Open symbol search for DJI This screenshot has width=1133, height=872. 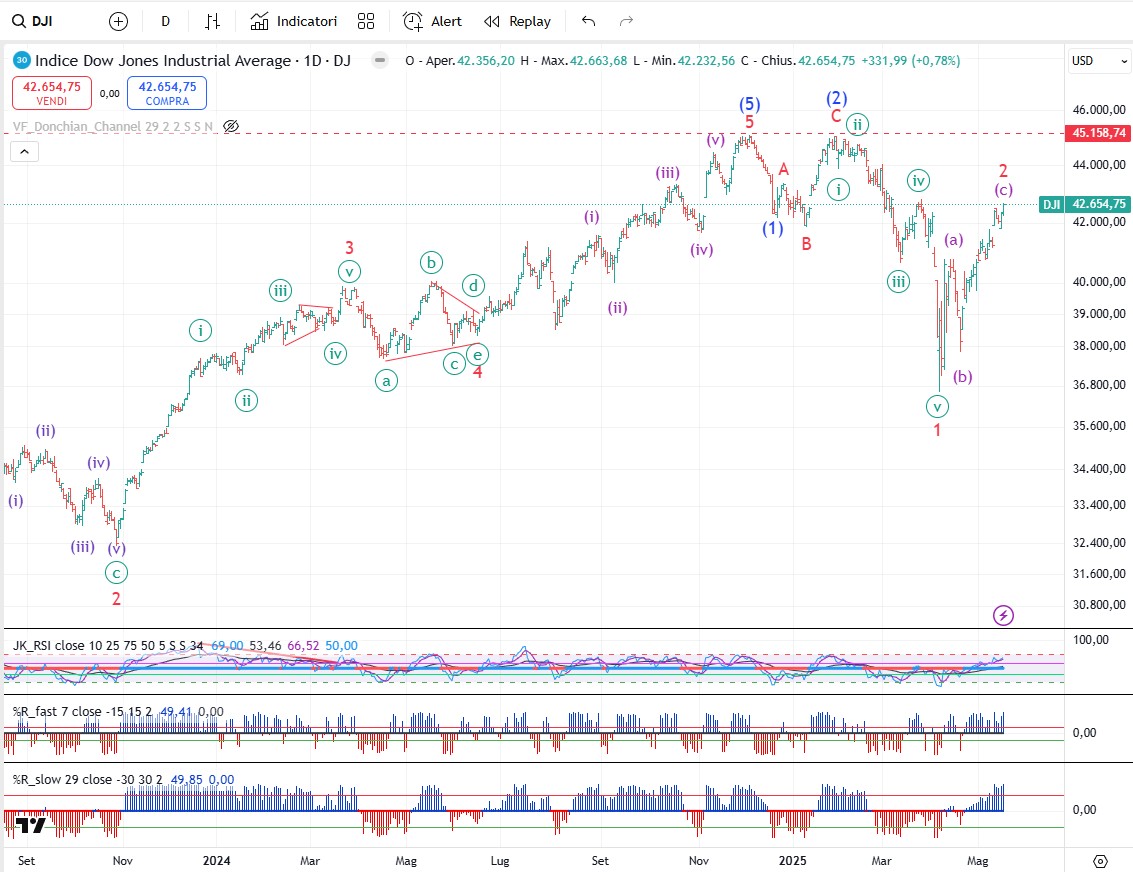(33, 22)
